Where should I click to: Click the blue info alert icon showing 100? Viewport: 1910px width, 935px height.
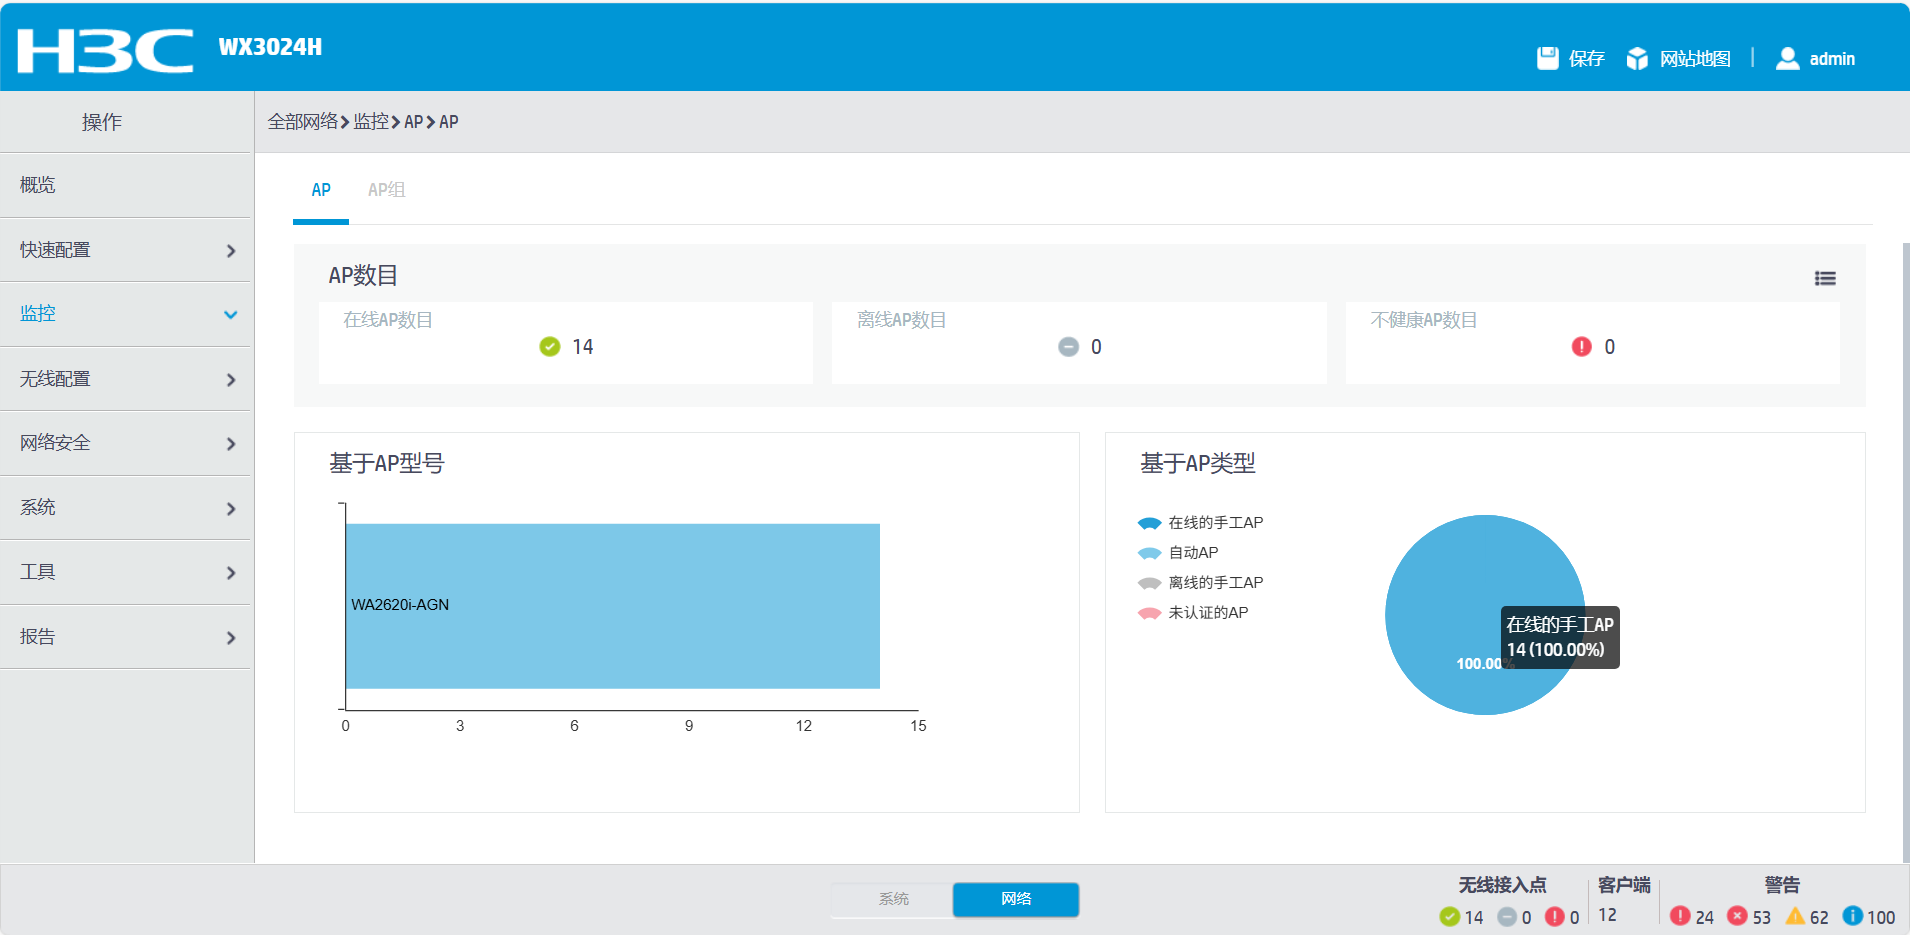click(1852, 916)
